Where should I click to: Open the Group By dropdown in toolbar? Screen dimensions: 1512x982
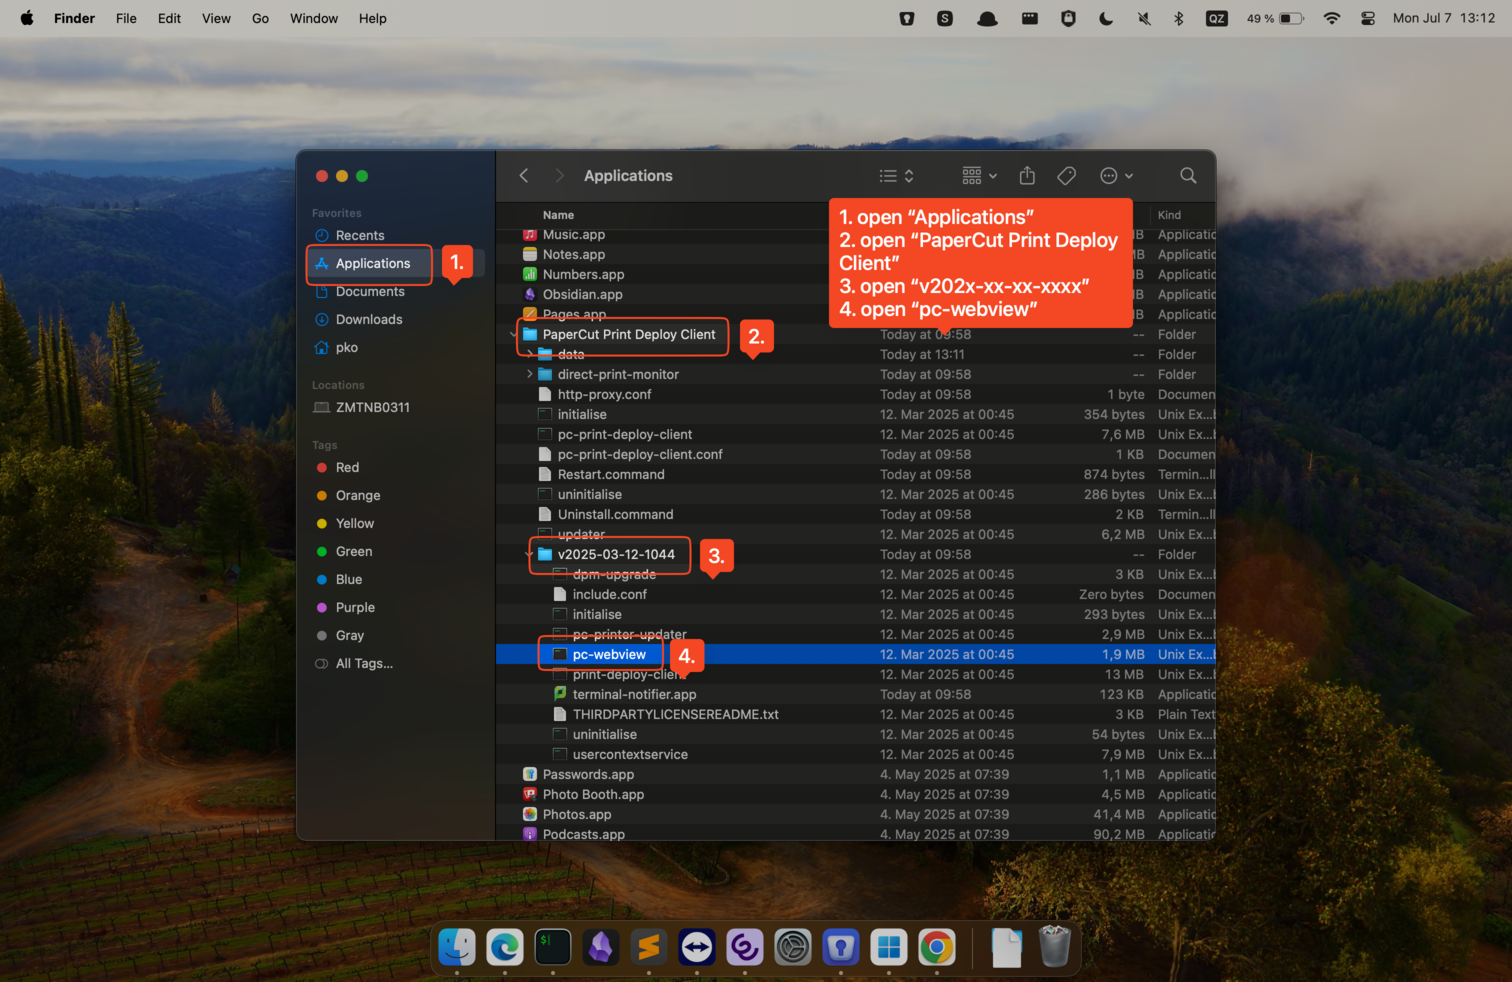pos(979,176)
